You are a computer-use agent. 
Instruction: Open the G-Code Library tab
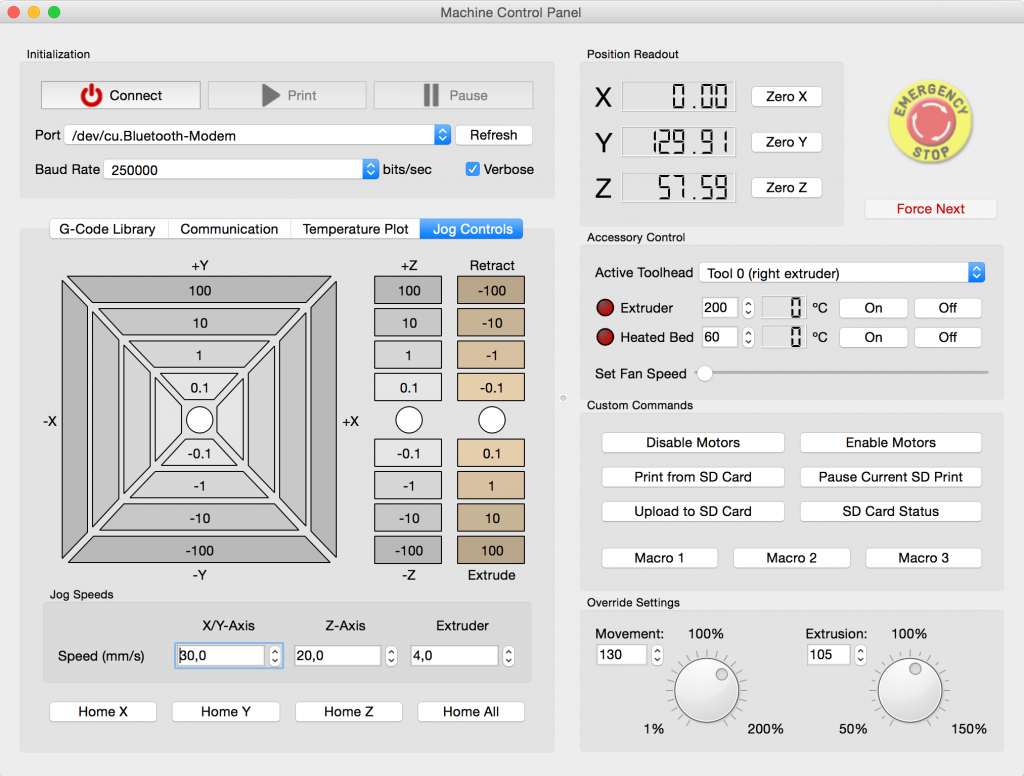(108, 229)
